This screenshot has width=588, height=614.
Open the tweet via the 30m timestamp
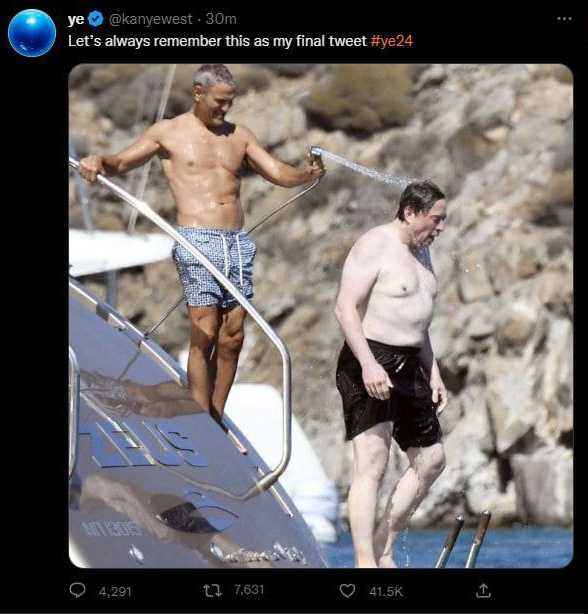221,19
